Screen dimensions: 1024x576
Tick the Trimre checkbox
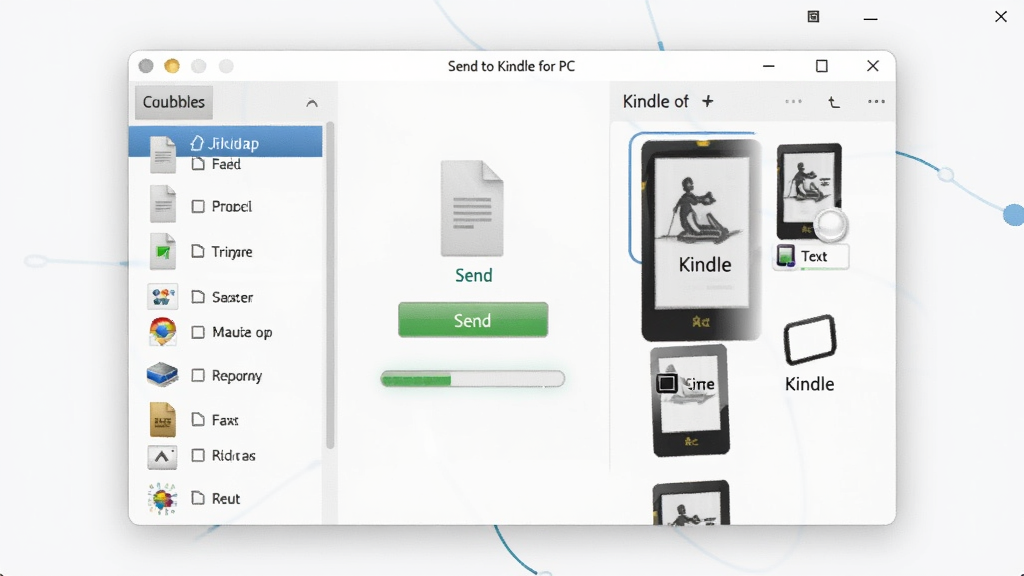tap(198, 251)
